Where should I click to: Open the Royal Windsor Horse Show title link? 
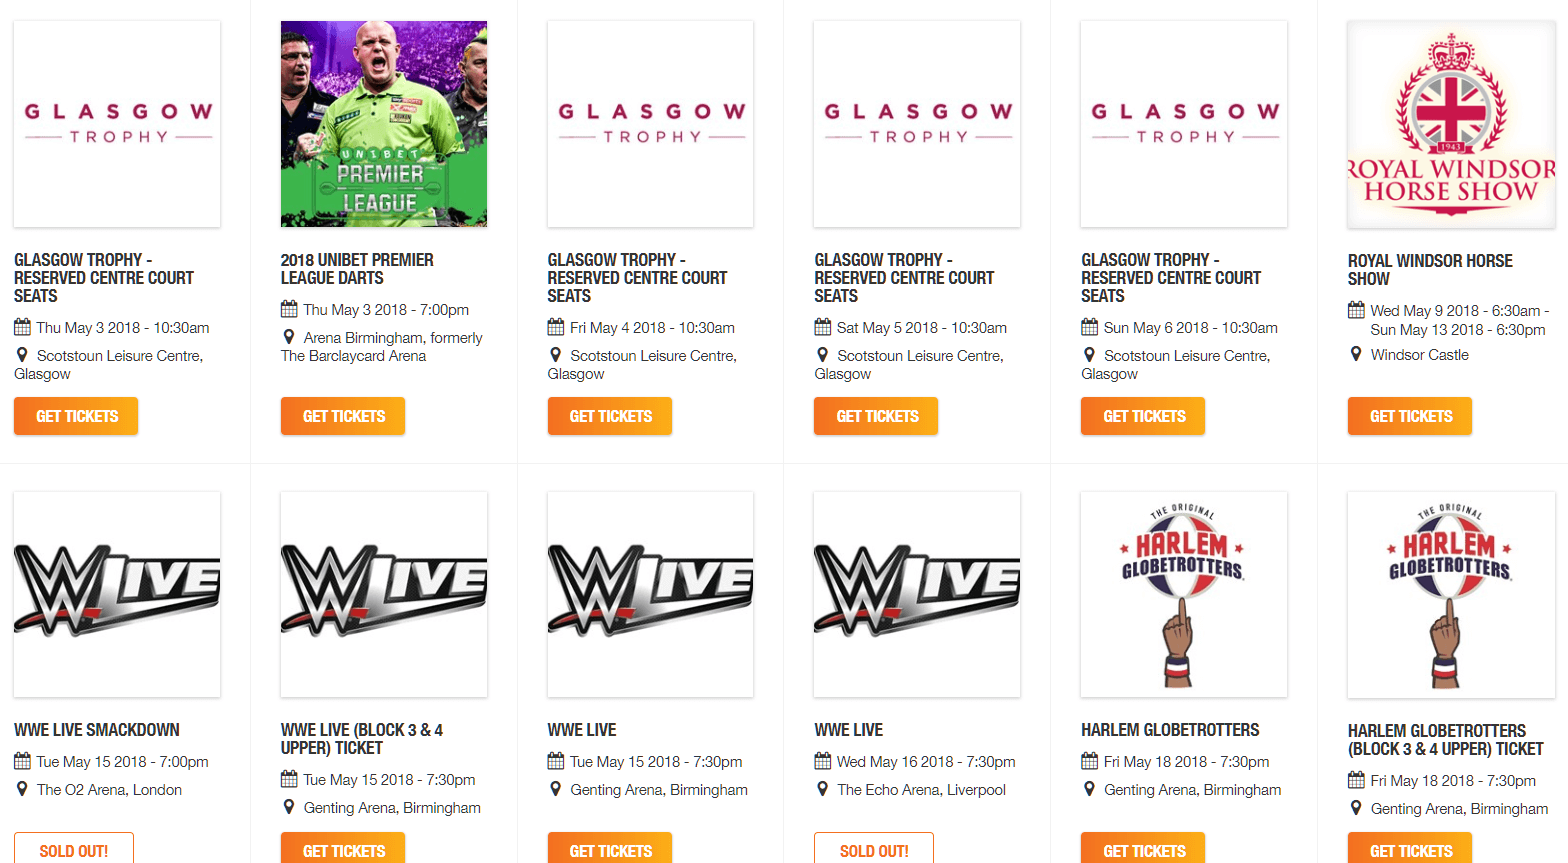[x=1430, y=270]
